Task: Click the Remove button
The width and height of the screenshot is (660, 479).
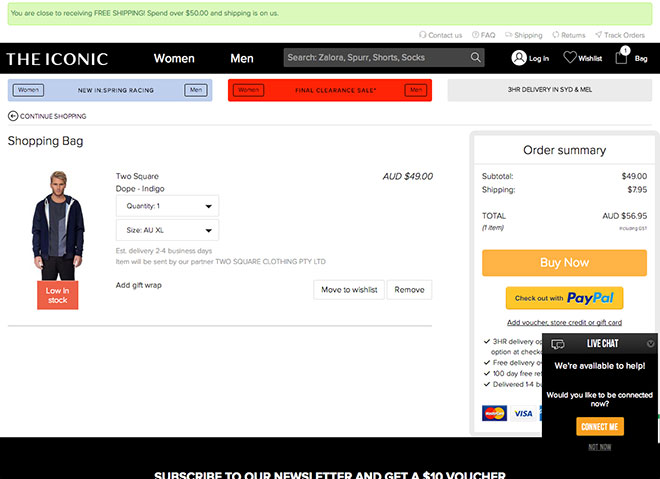Action: point(409,290)
